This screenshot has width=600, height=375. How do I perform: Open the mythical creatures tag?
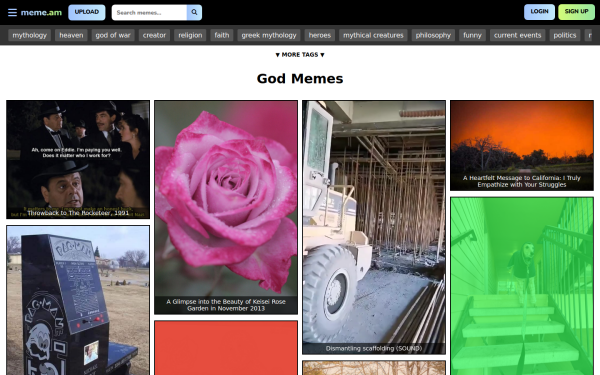[x=373, y=35]
